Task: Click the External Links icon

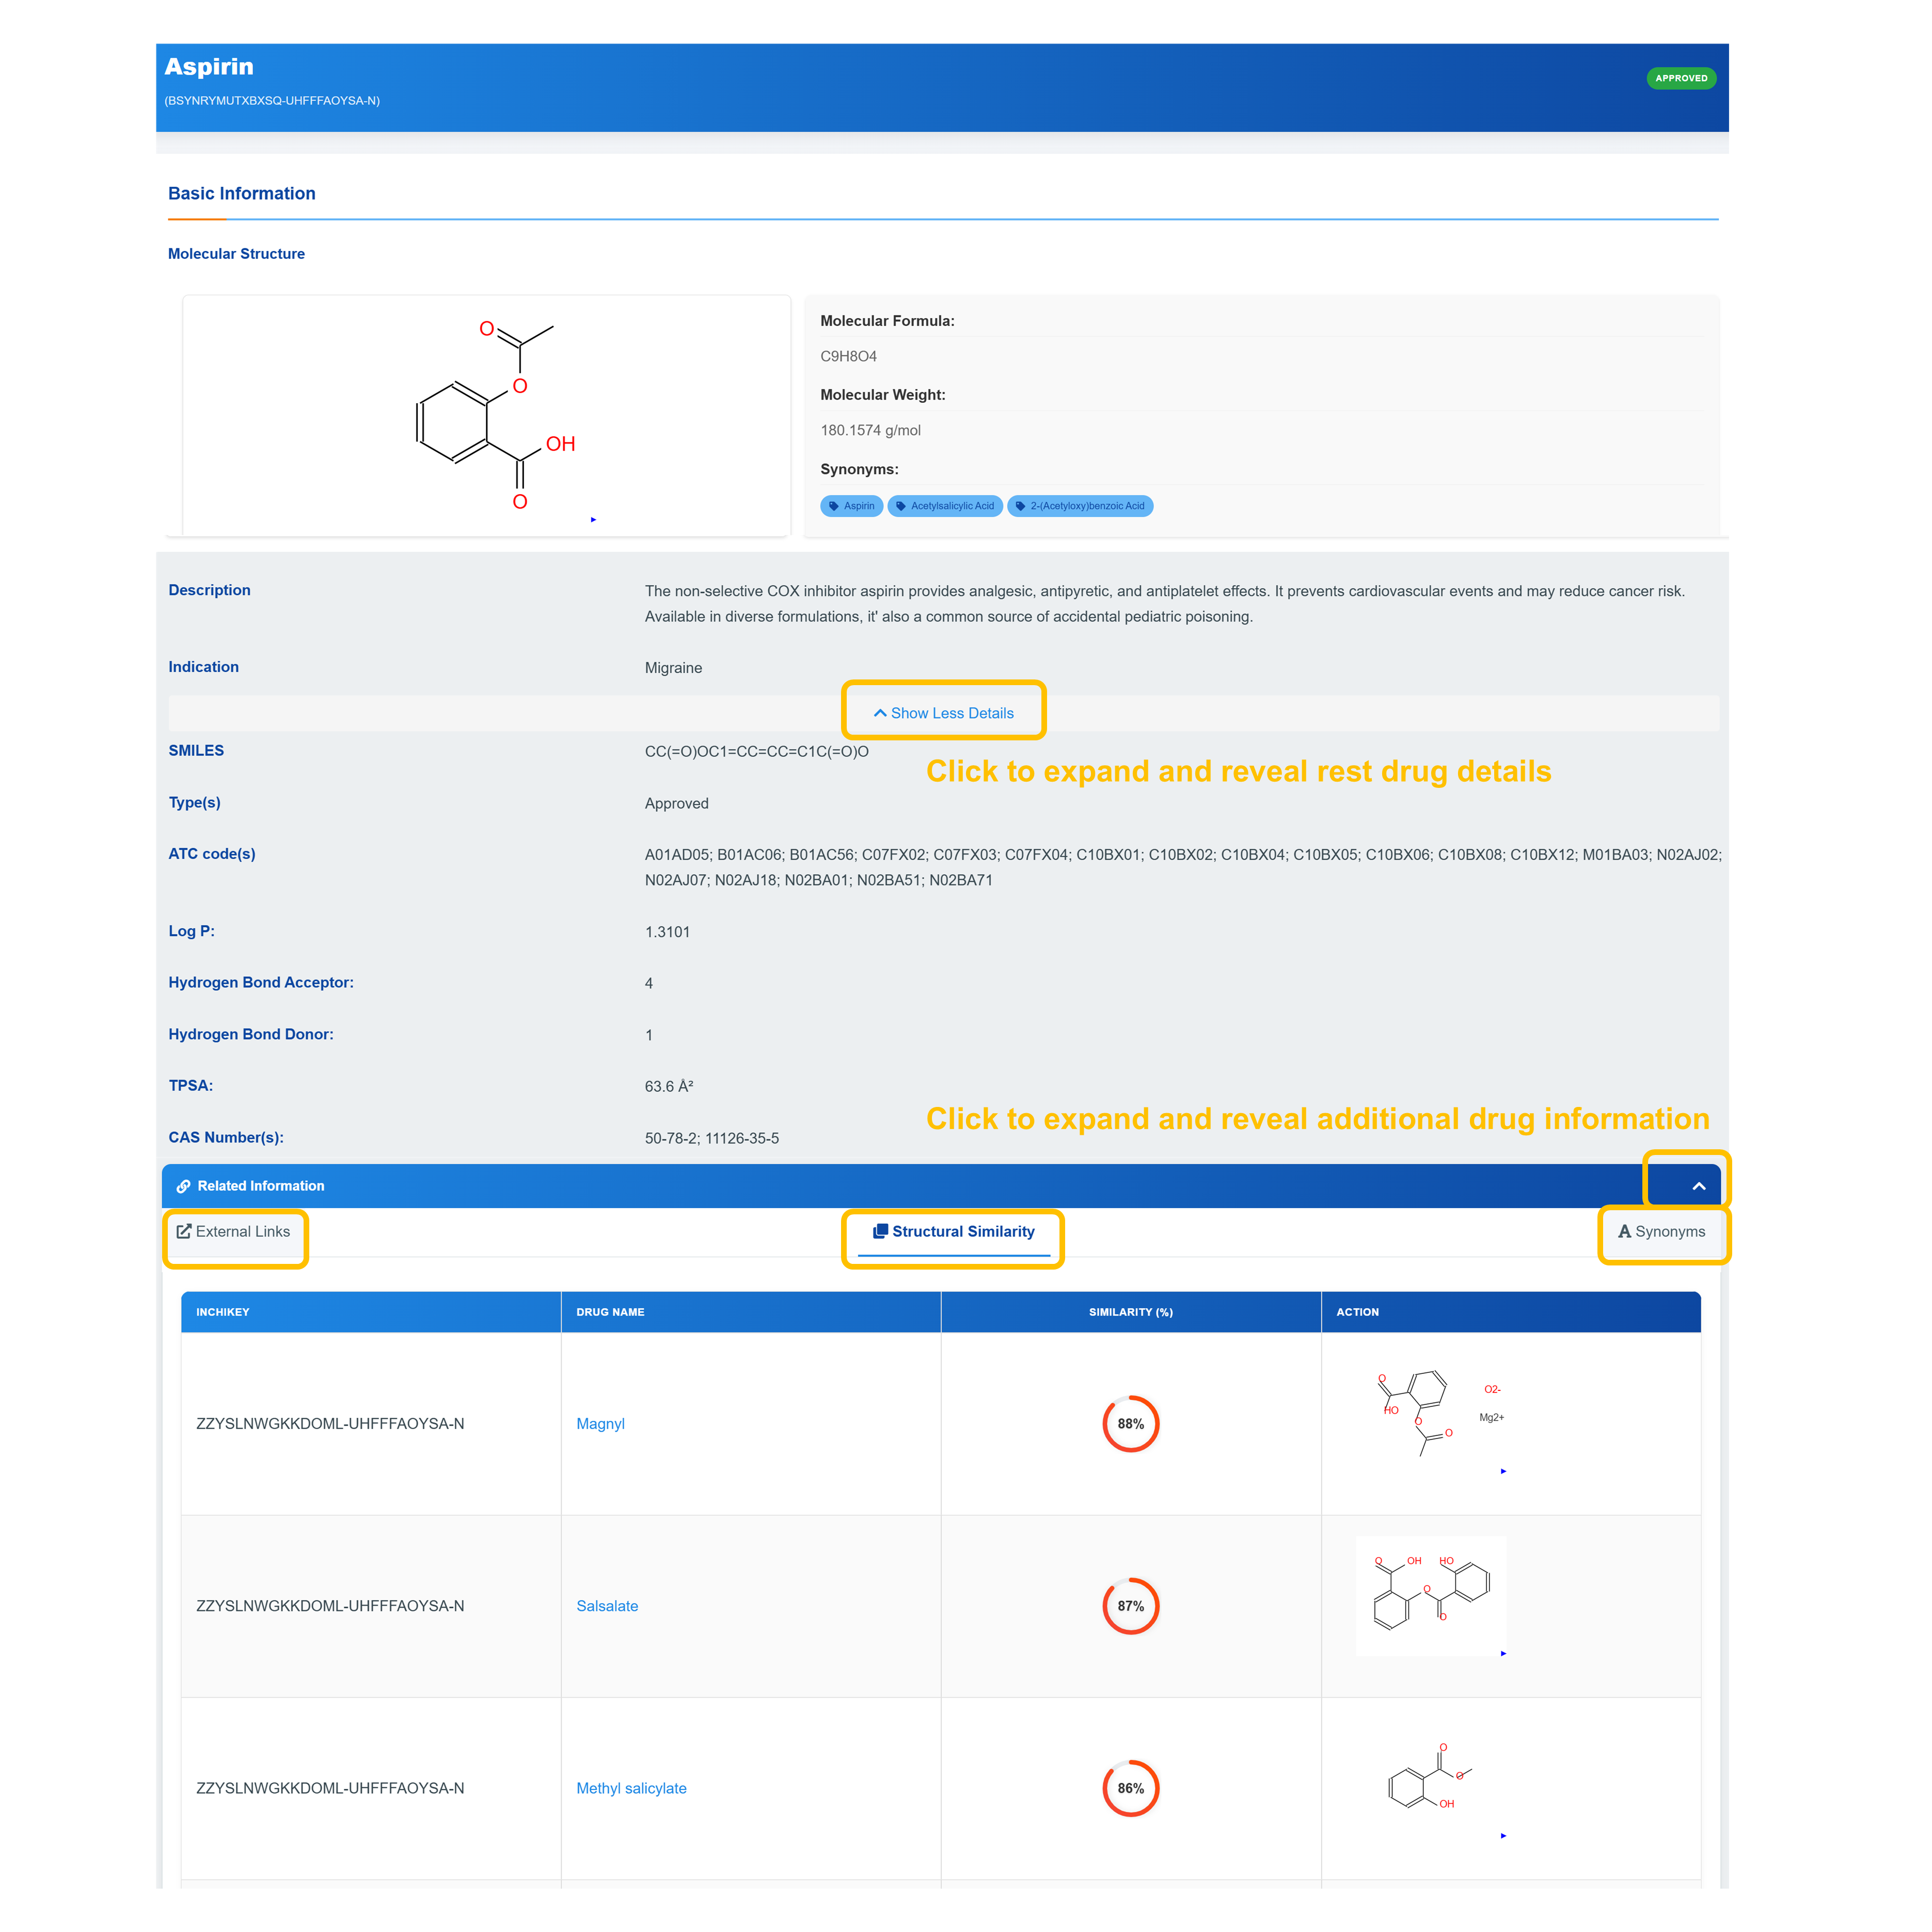Action: coord(183,1231)
